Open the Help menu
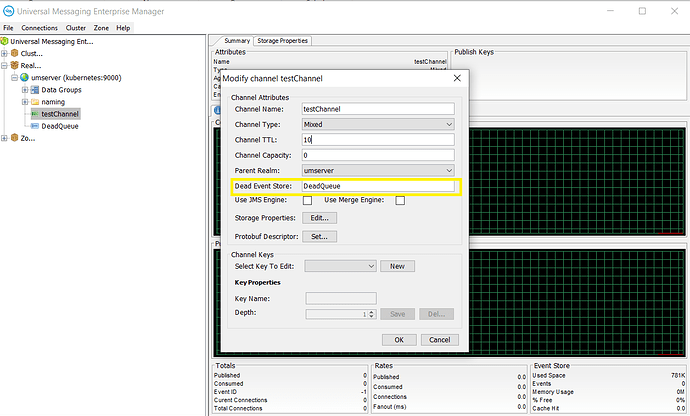690x416 pixels. coord(123,28)
